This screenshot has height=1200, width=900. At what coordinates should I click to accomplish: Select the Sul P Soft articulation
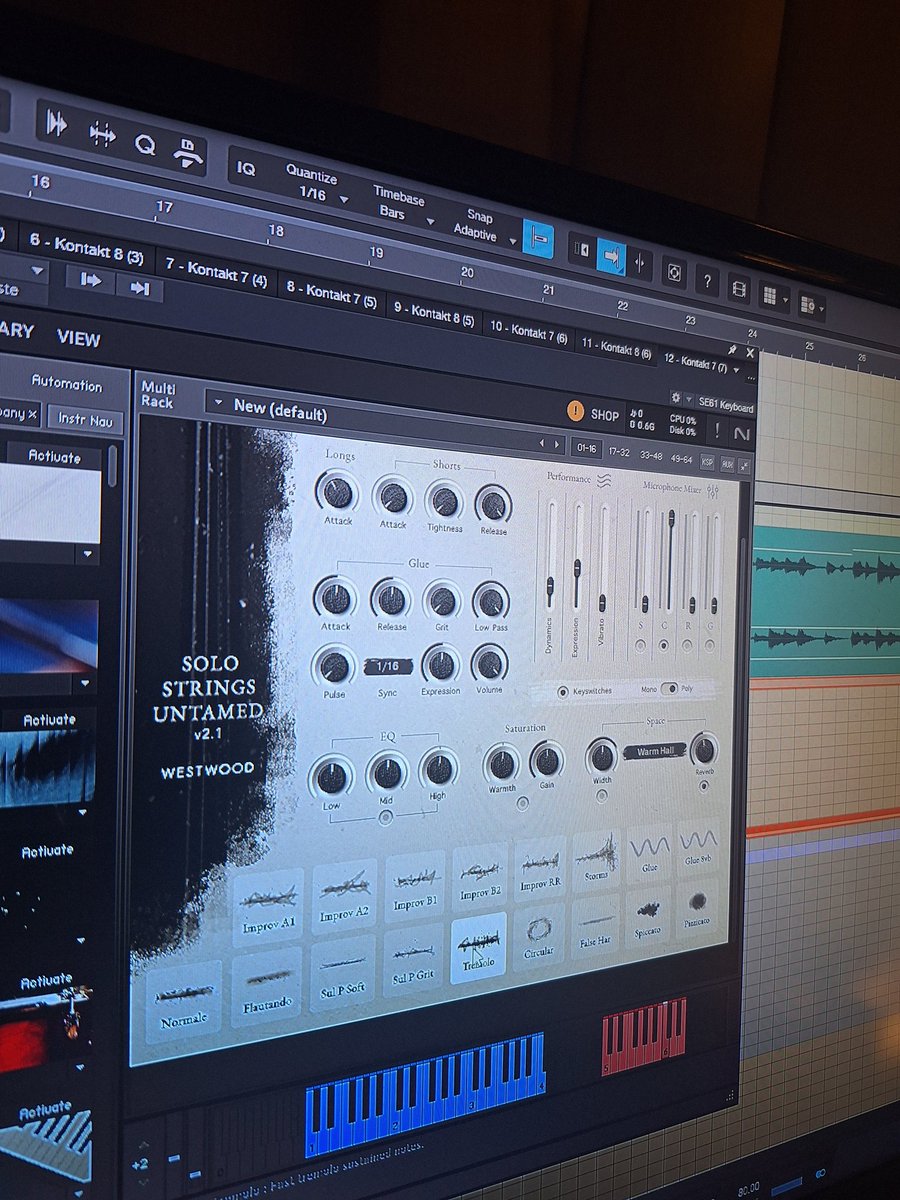click(x=343, y=973)
